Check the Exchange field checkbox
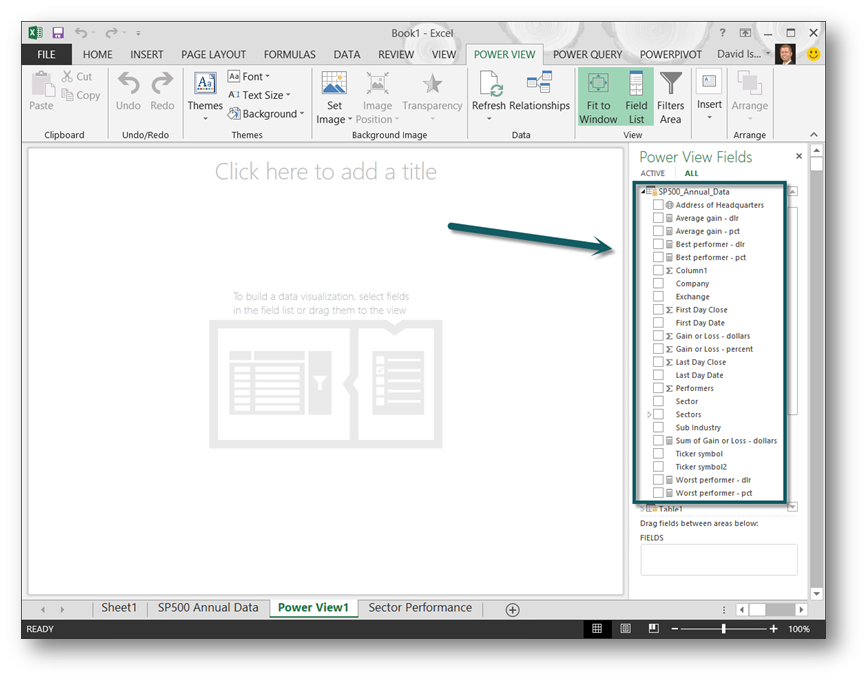This screenshot has height=681, width=868. tap(658, 297)
